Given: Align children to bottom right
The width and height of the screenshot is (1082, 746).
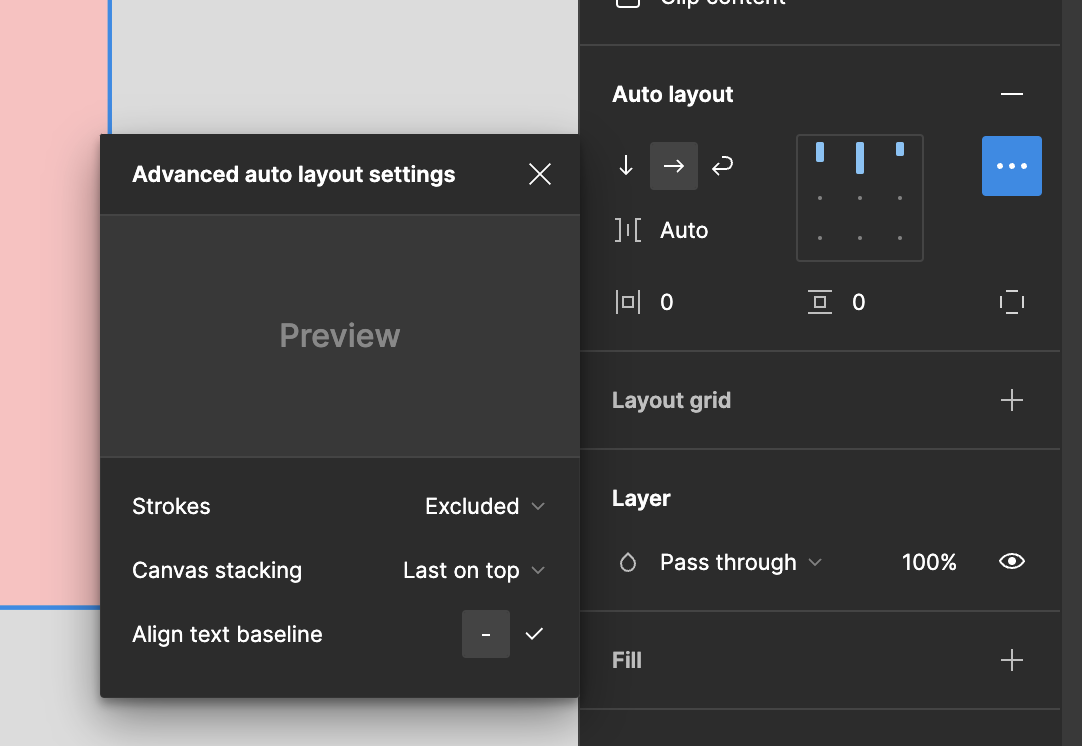Looking at the screenshot, I should (900, 238).
